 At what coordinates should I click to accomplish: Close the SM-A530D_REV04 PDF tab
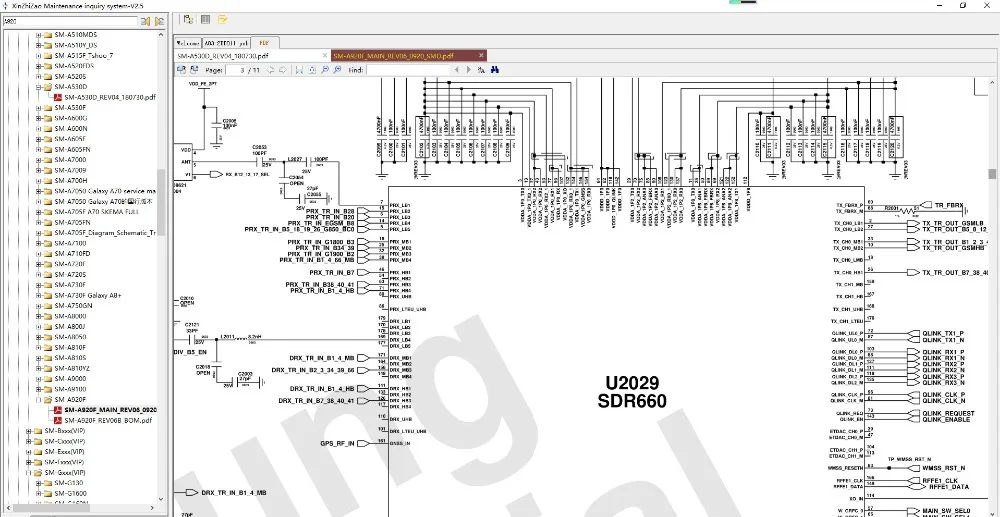pyautogui.click(x=323, y=56)
